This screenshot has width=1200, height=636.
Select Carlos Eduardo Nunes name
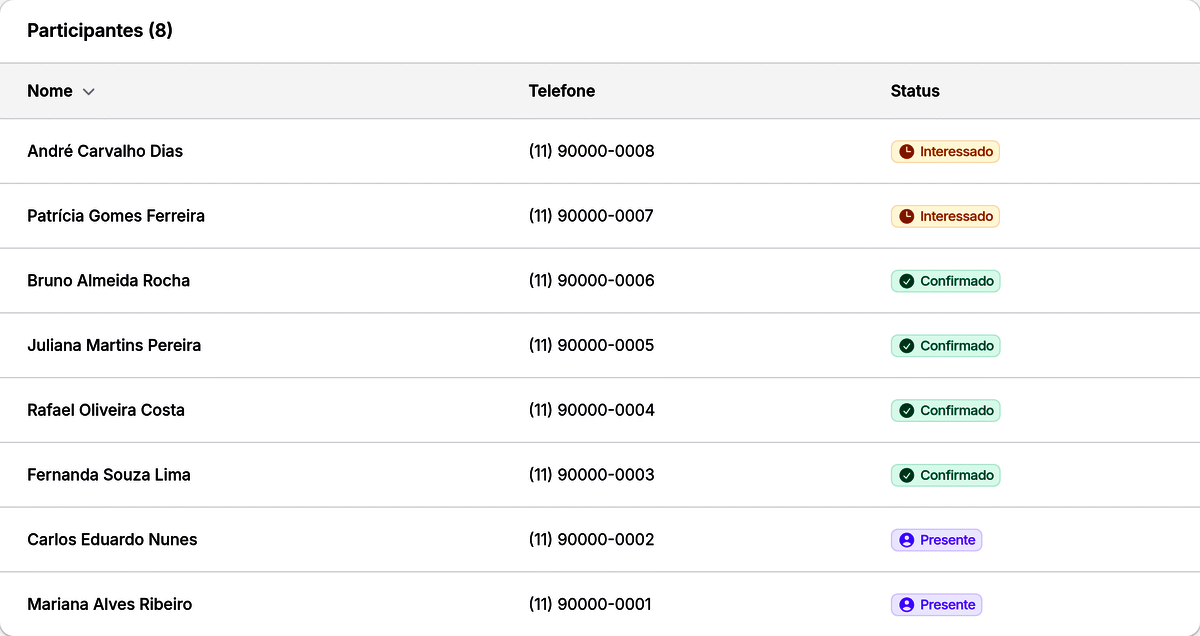point(112,539)
